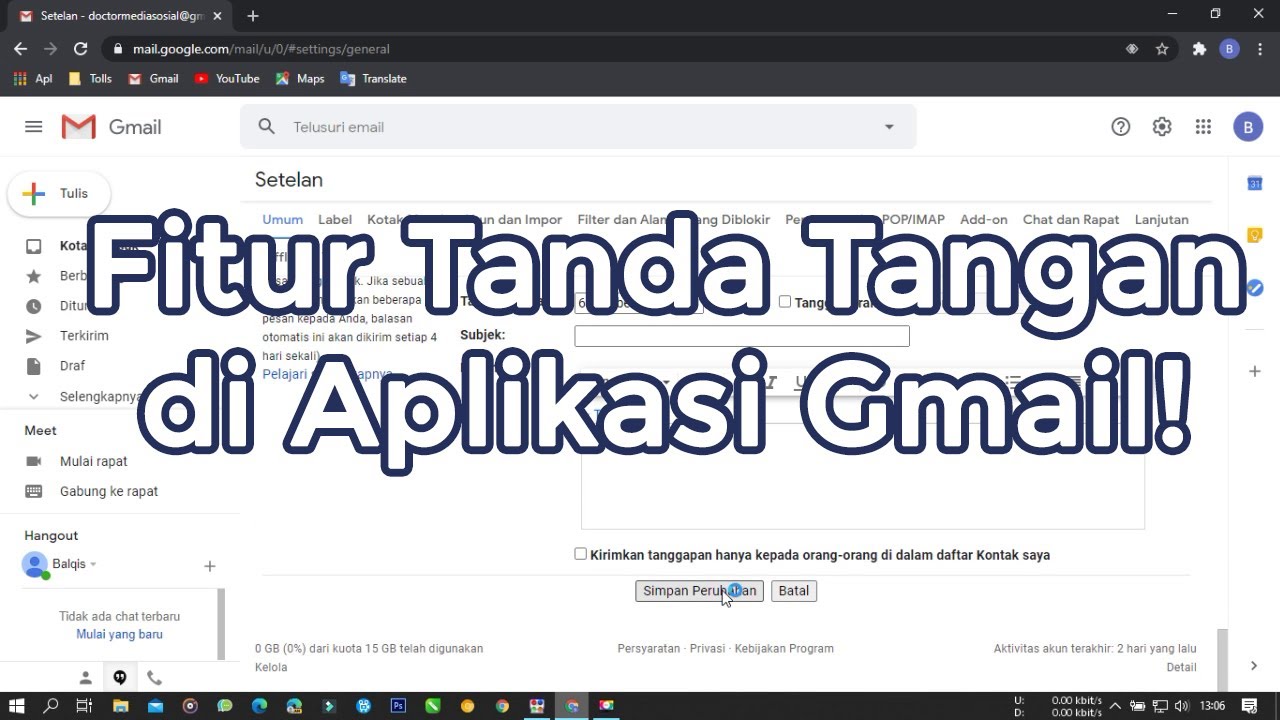Open the Chrome extensions puzzle icon
The image size is (1280, 720).
coord(1199,48)
